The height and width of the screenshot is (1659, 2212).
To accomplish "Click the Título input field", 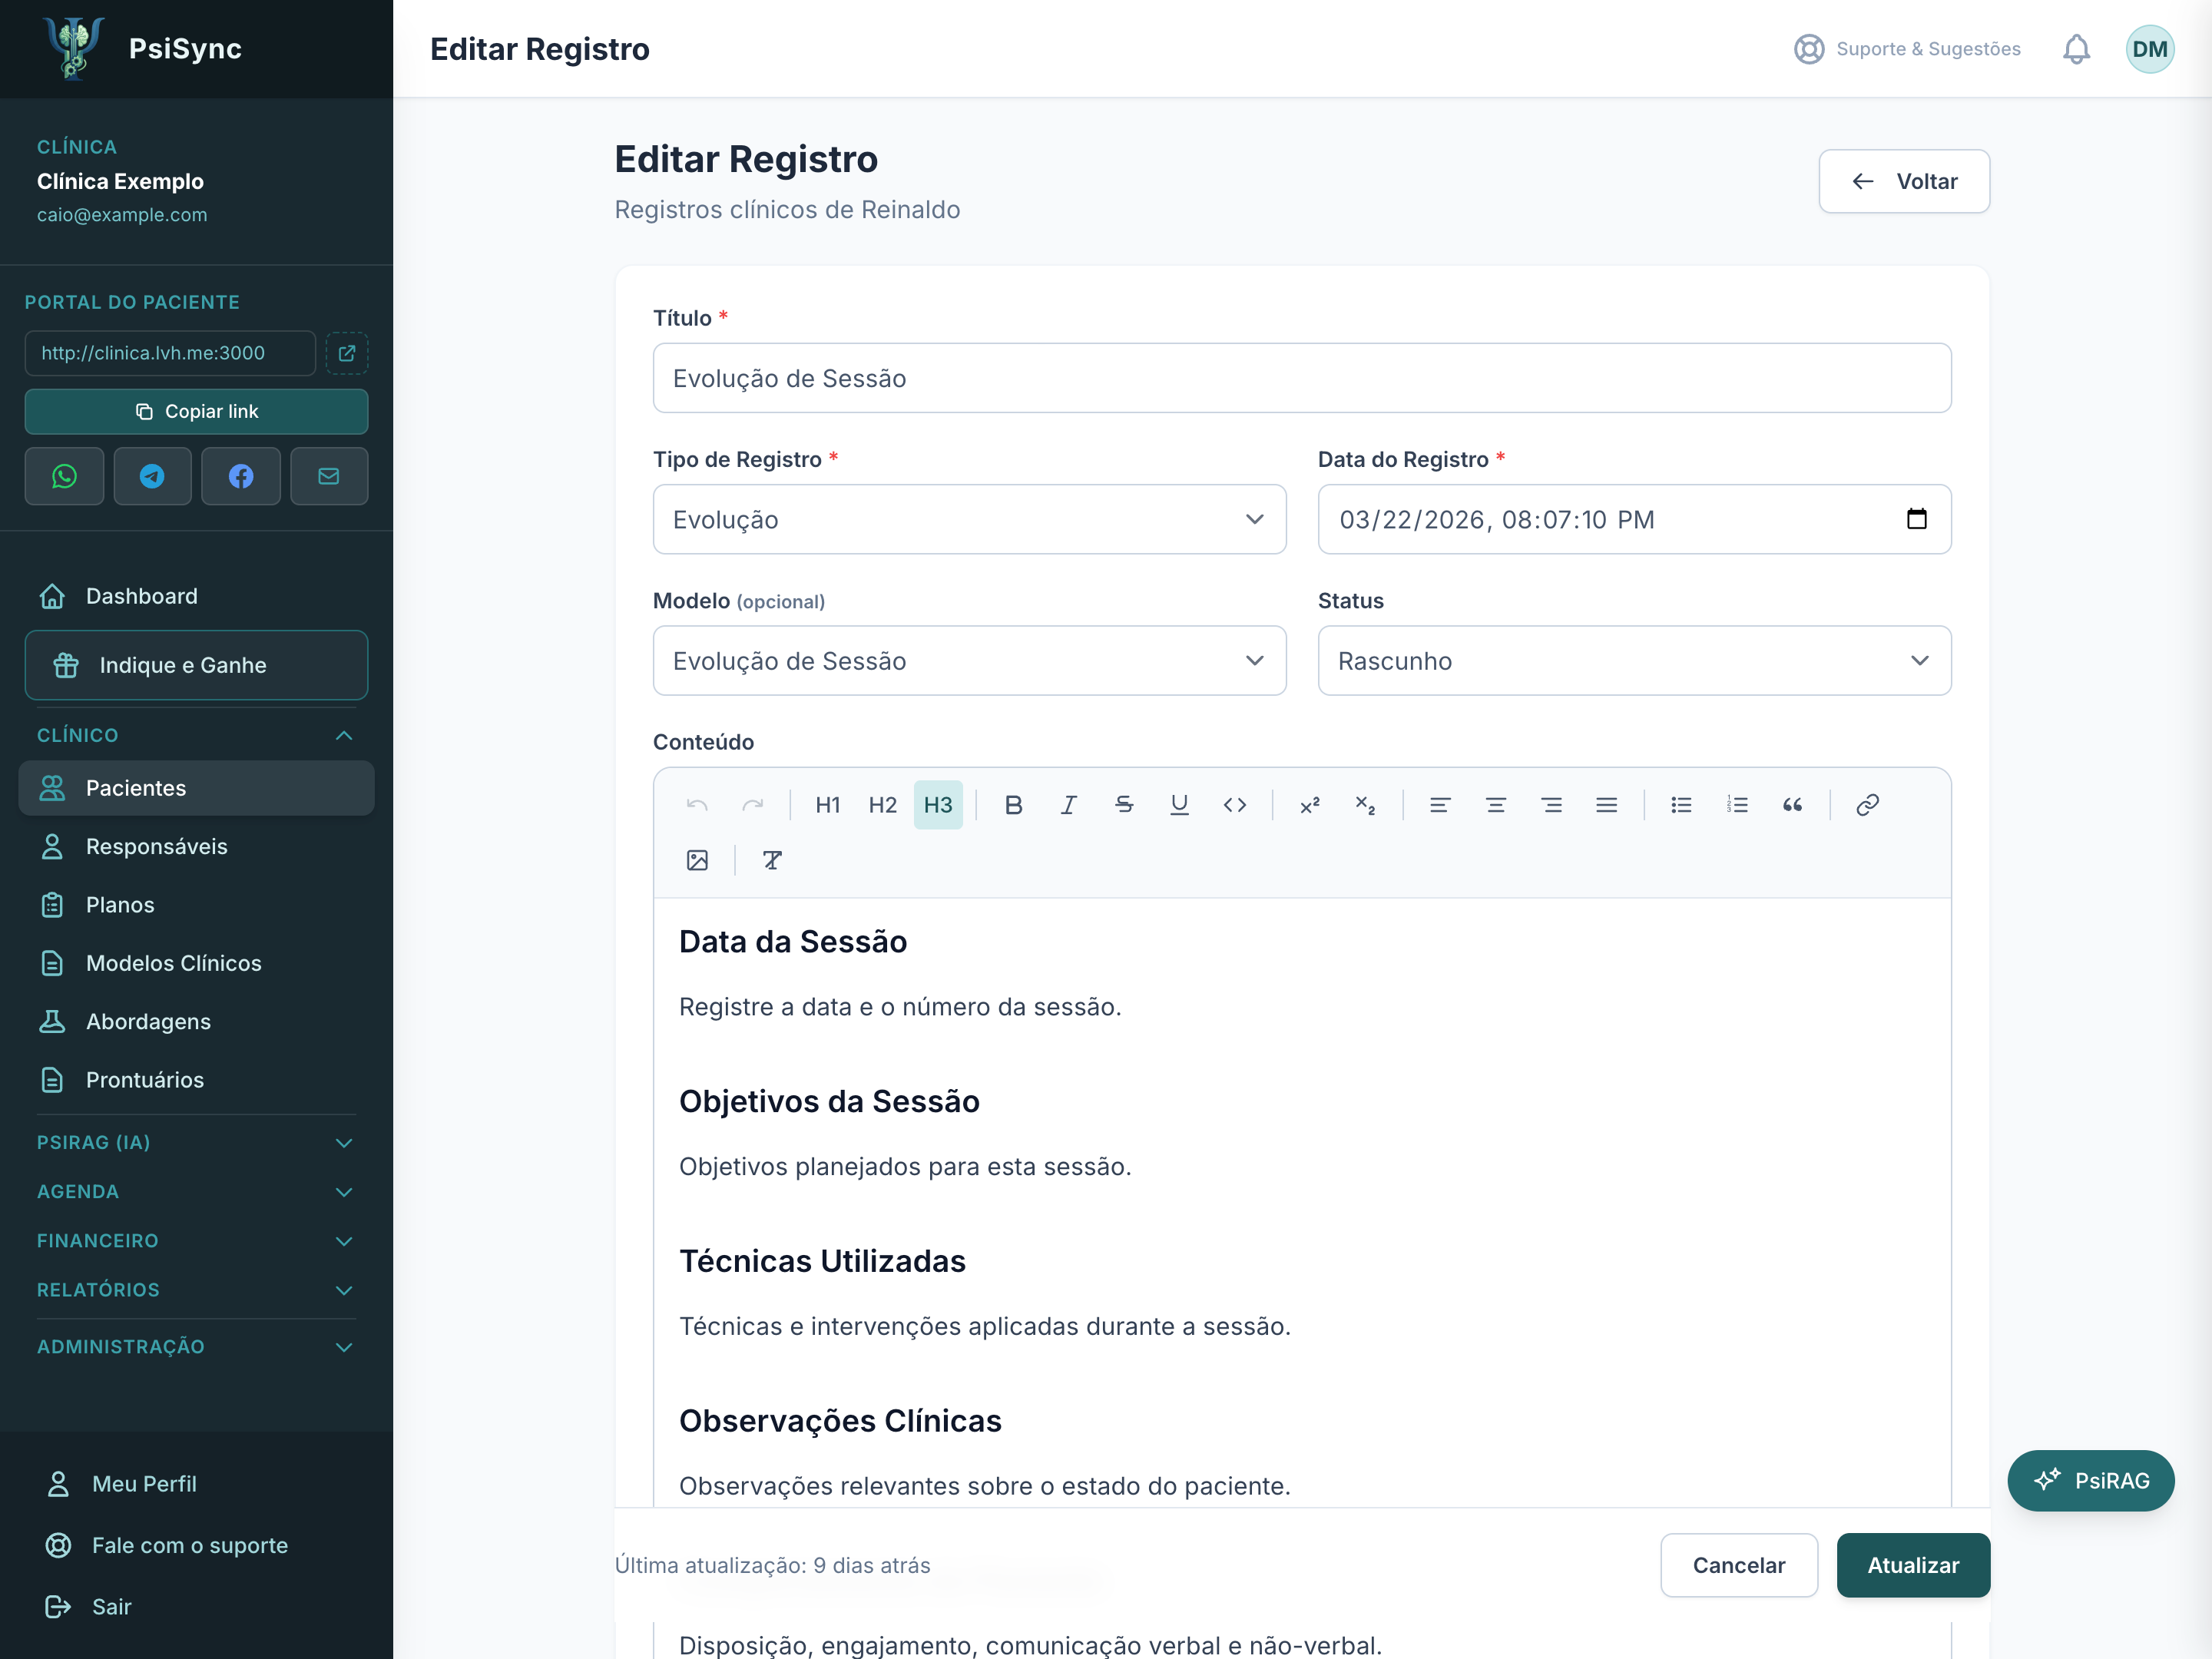I will point(1302,378).
